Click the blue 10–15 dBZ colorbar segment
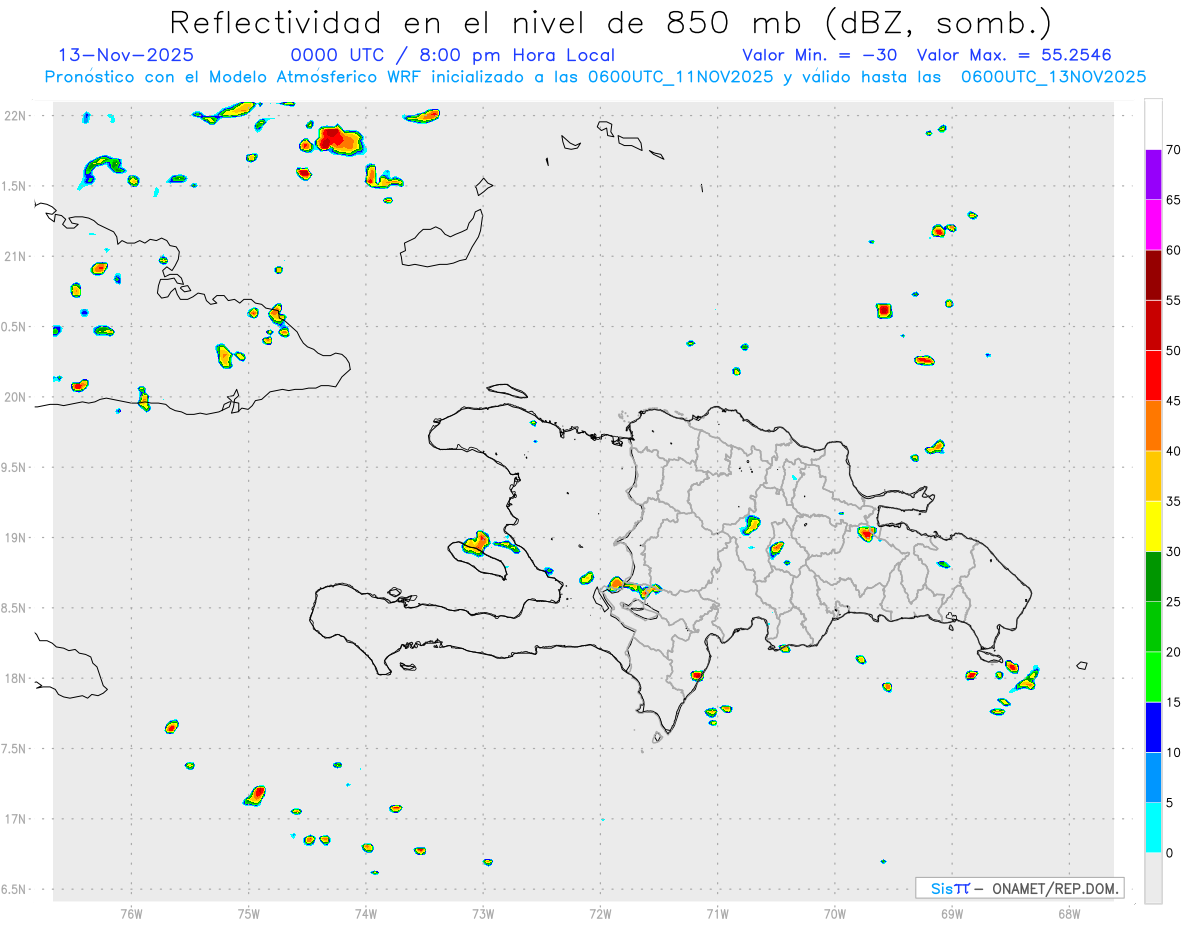This screenshot has width=1200, height=927. click(1153, 727)
